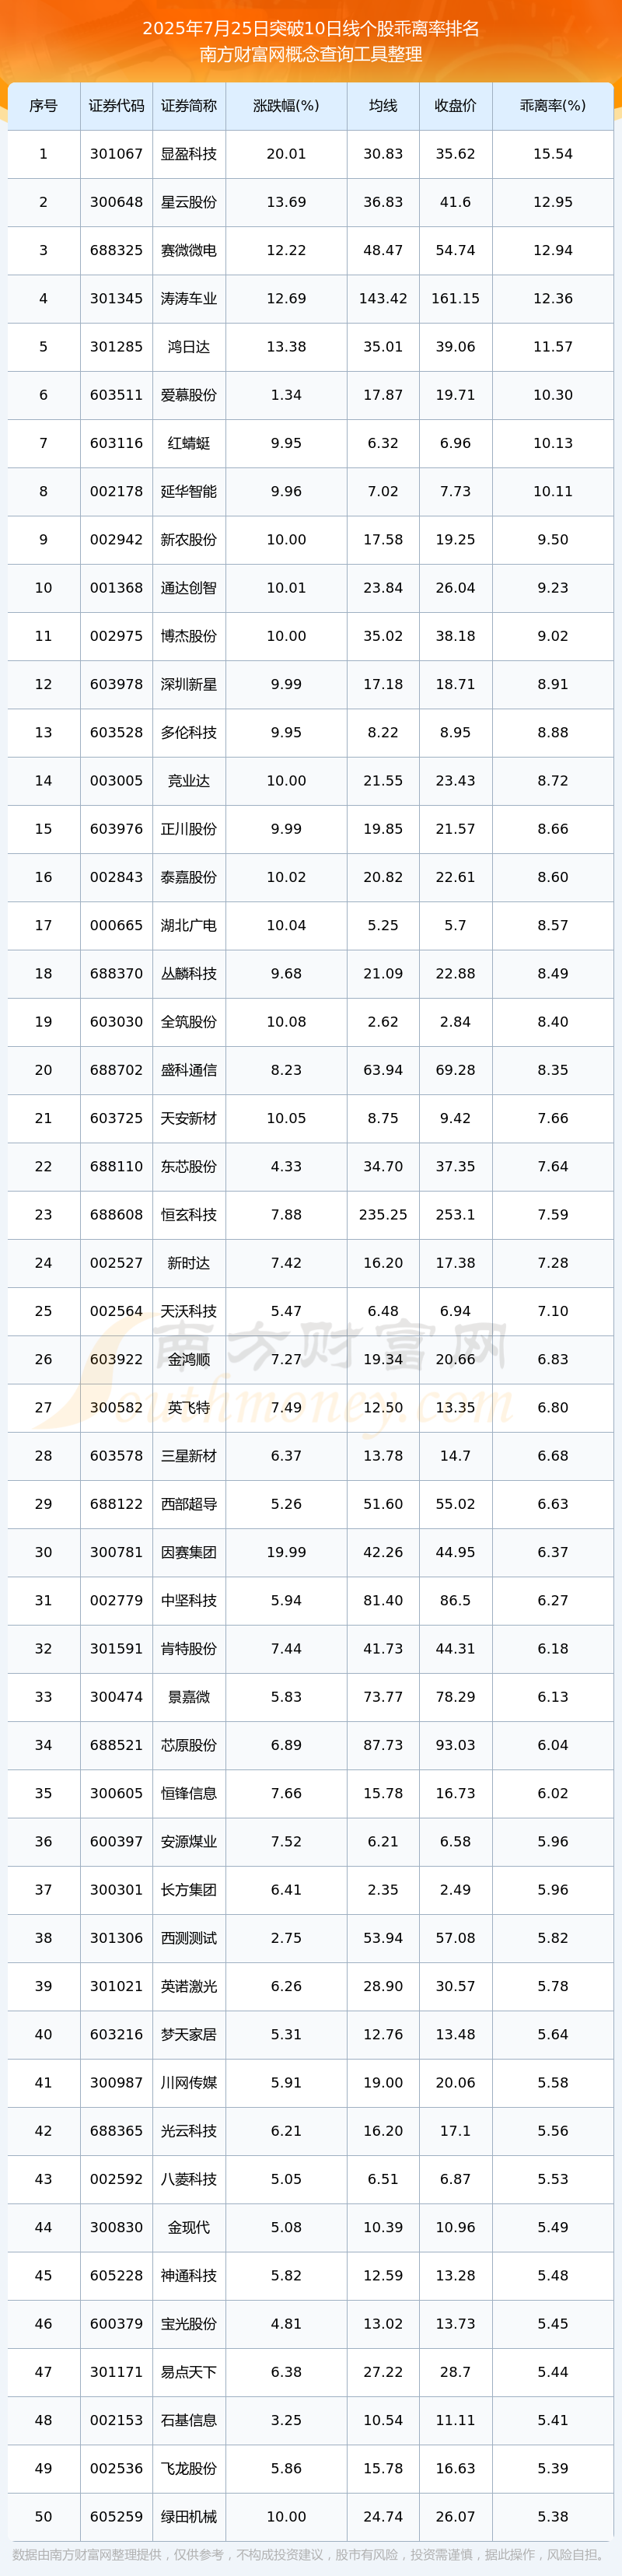Click the 均线 column header

[x=383, y=106]
